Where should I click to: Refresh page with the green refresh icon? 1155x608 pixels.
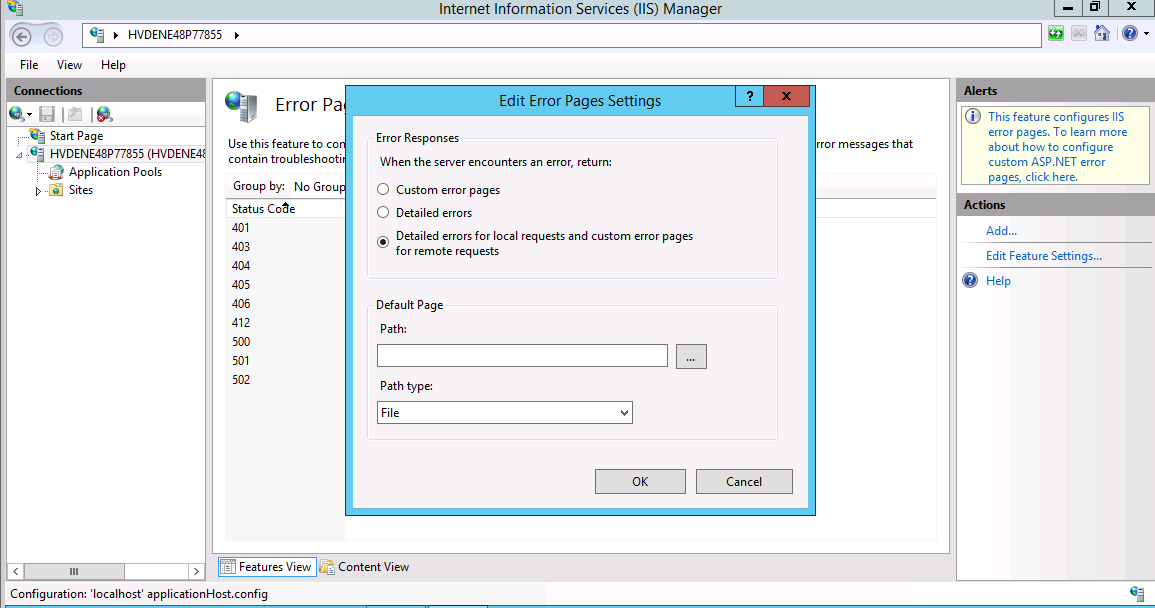click(1056, 33)
